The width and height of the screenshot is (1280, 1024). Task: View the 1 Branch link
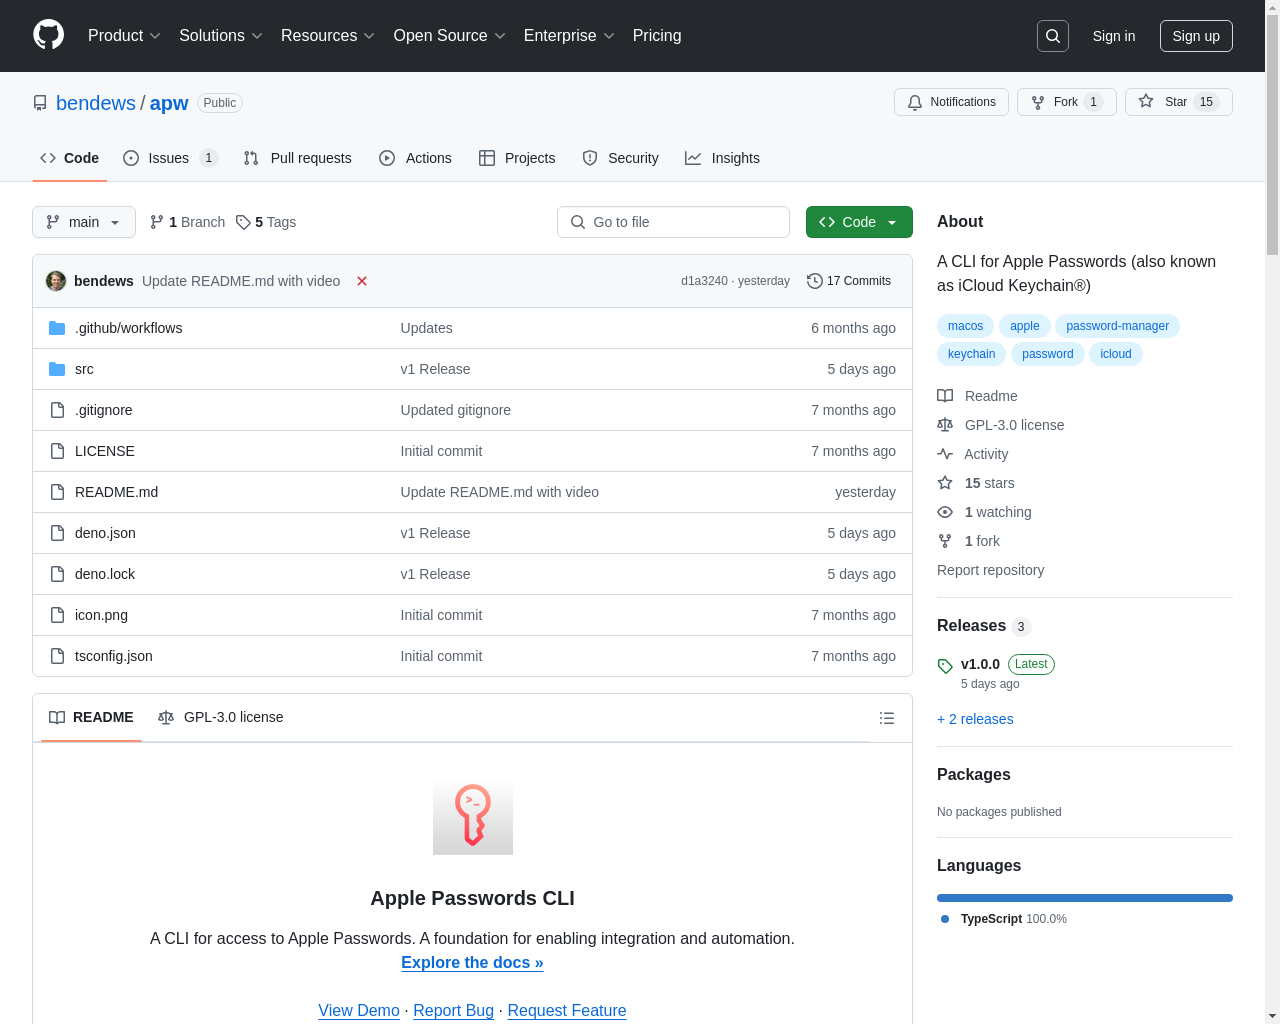pos(187,222)
